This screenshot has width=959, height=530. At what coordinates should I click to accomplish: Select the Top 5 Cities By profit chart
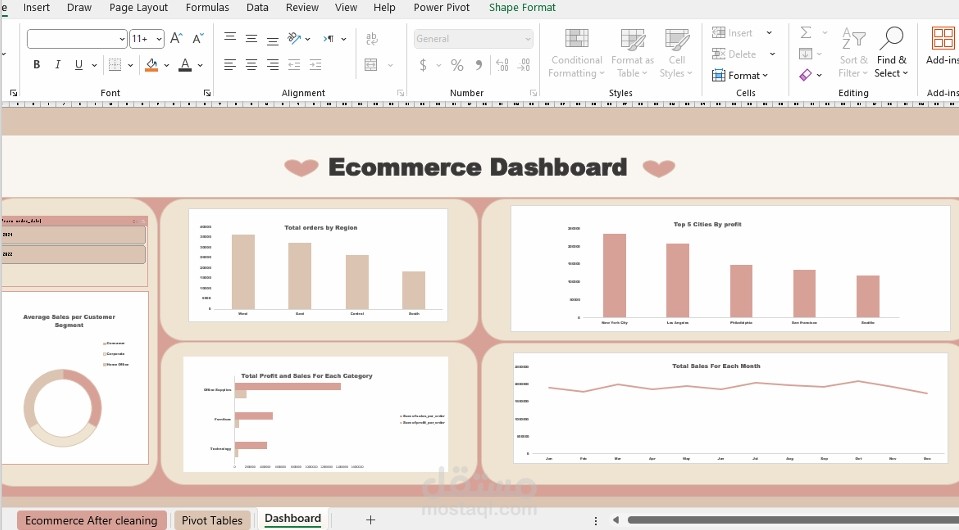coord(730,268)
